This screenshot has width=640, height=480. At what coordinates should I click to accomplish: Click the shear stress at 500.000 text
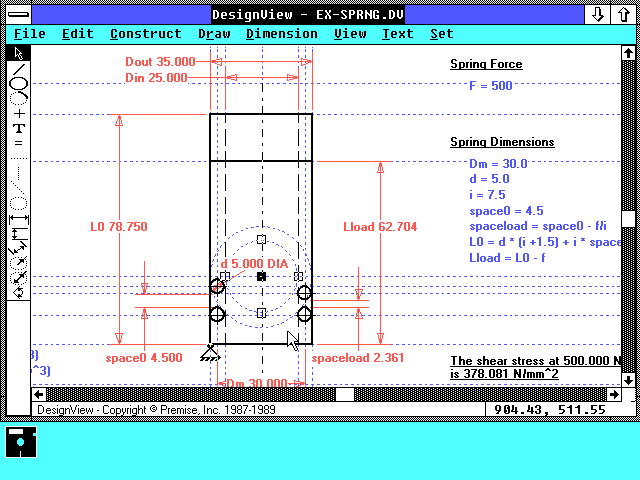pos(536,361)
